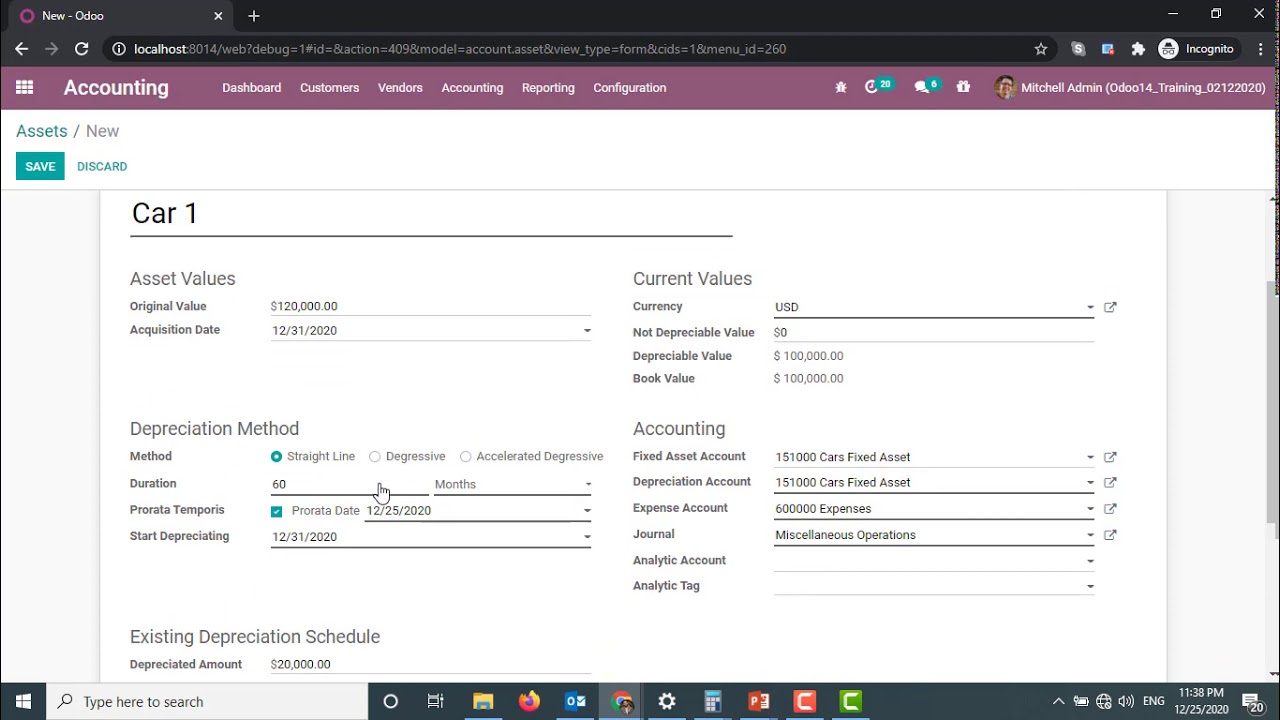The height and width of the screenshot is (720, 1280).
Task: Expand Fixed Asset Account dropdown
Action: (1090, 457)
